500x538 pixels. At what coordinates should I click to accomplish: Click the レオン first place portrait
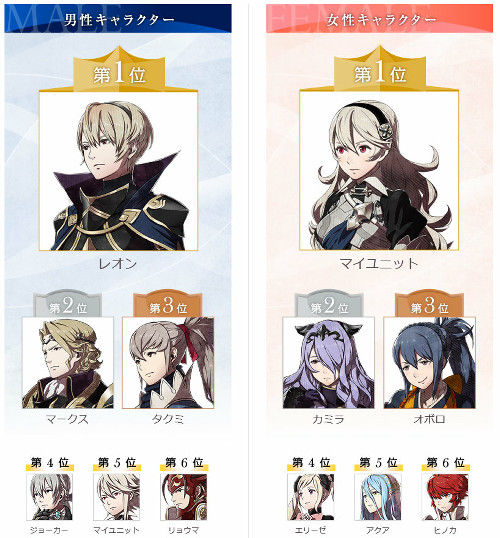(x=118, y=171)
